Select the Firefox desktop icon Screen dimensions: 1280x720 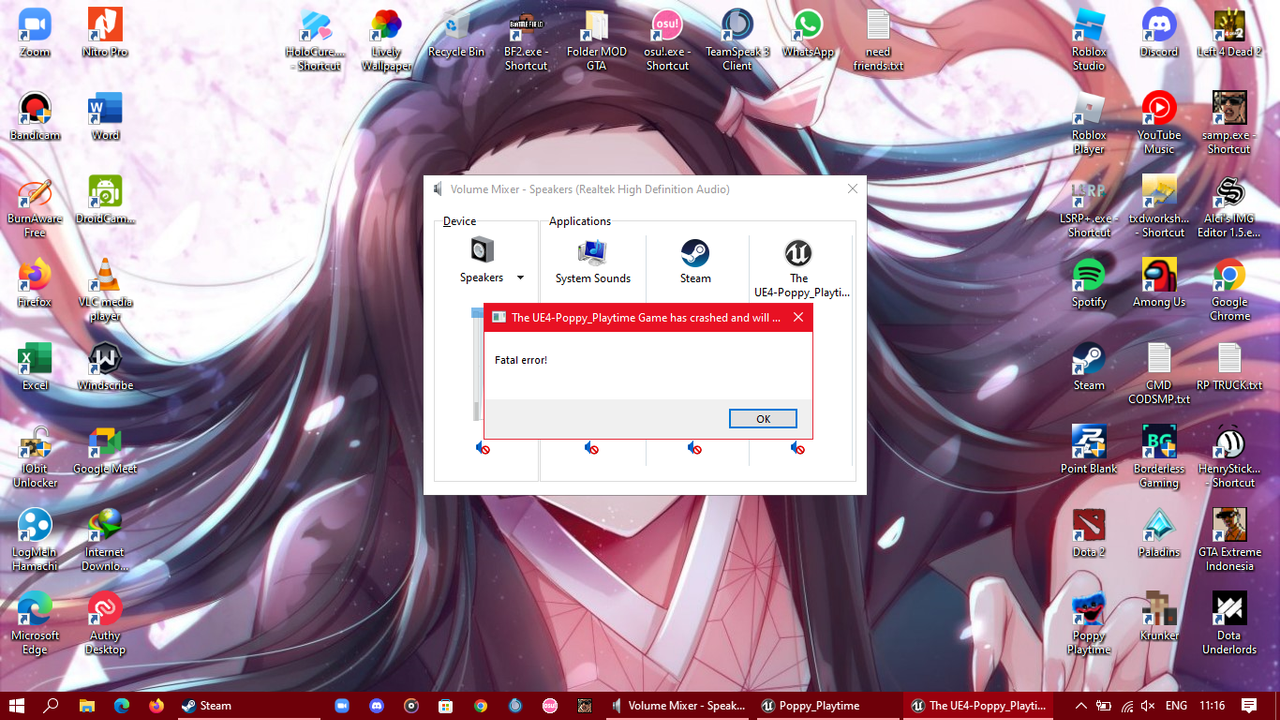[x=35, y=283]
